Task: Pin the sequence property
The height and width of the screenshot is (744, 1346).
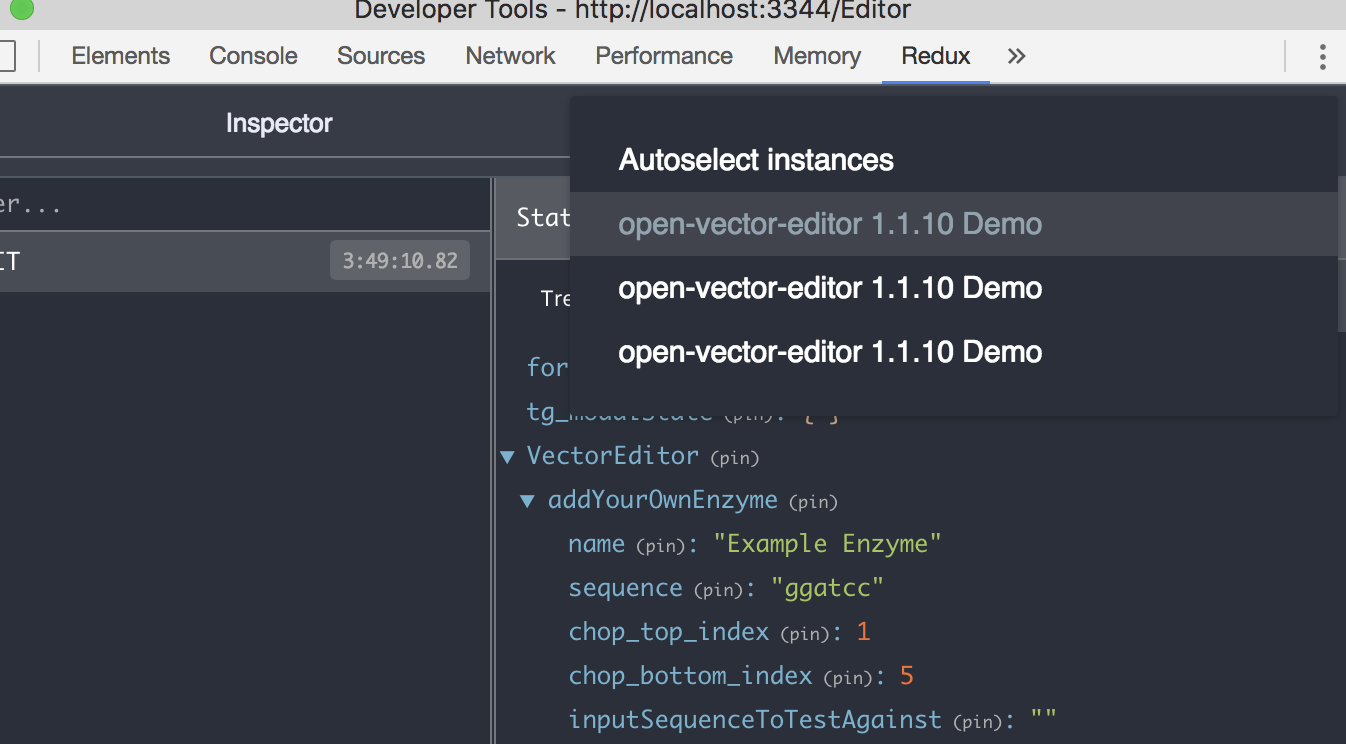Action: point(719,590)
